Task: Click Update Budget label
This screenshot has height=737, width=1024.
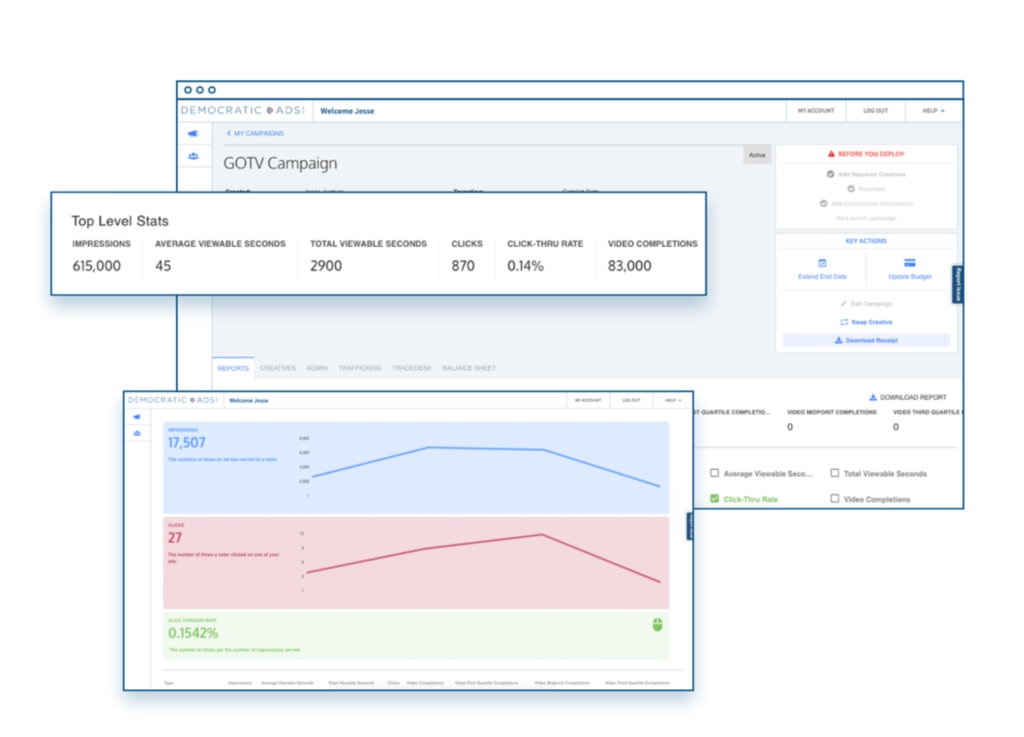Action: (x=910, y=277)
